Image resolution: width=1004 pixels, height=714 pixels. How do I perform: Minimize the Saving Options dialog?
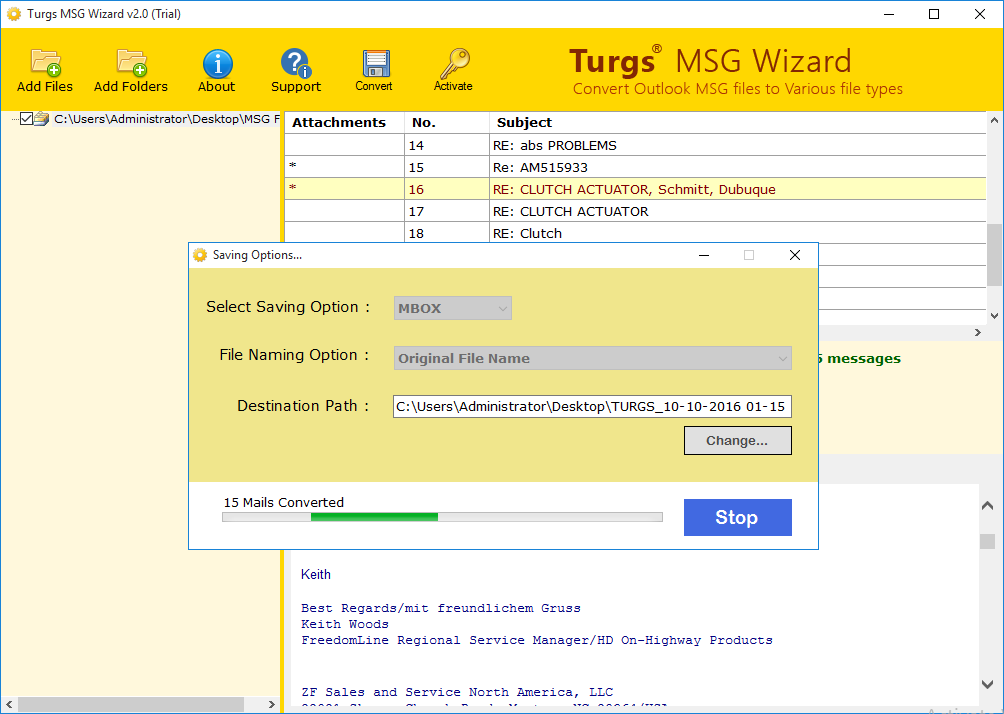704,255
